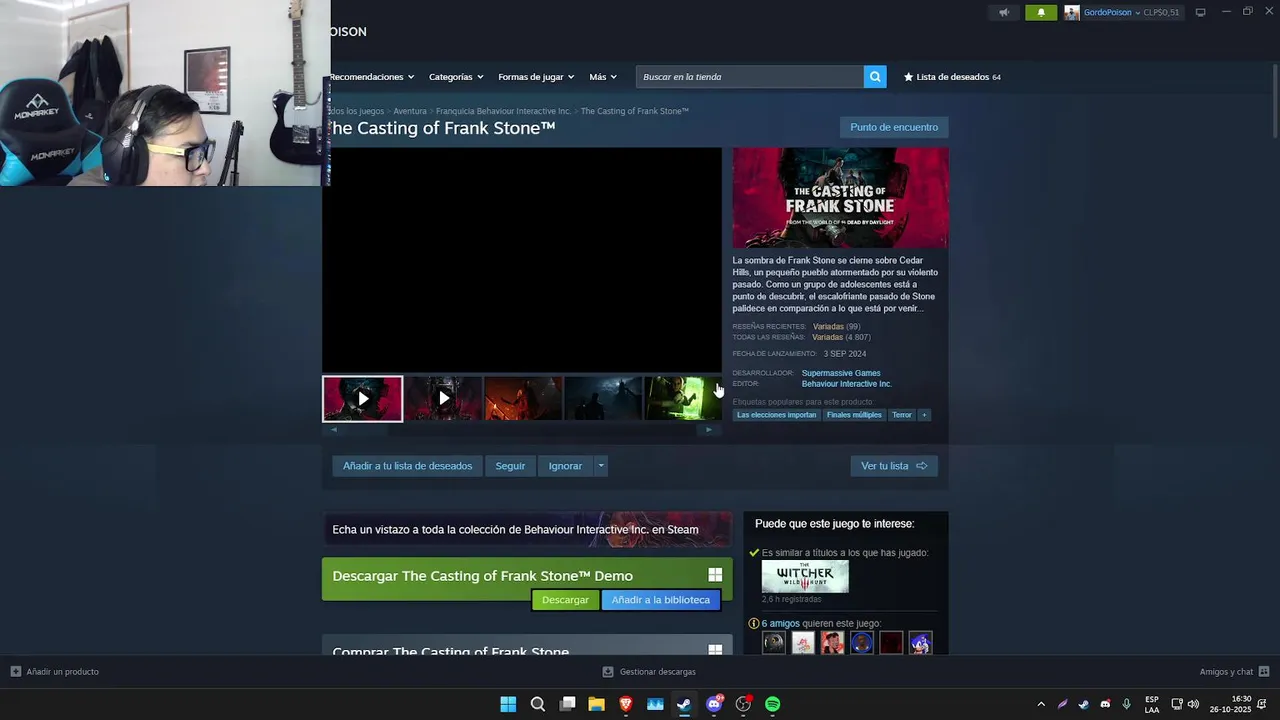Open the Punto de encuentro hub
Screen dimensions: 1280x720
point(894,127)
